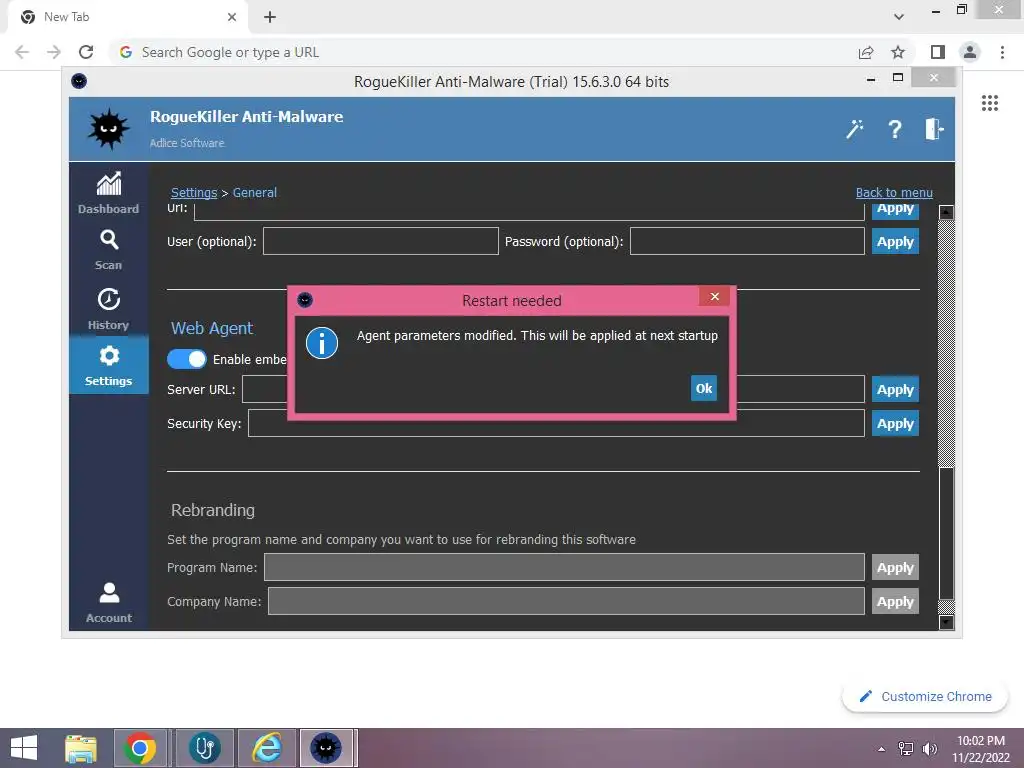
Task: Click into the Security Key field
Action: (556, 423)
